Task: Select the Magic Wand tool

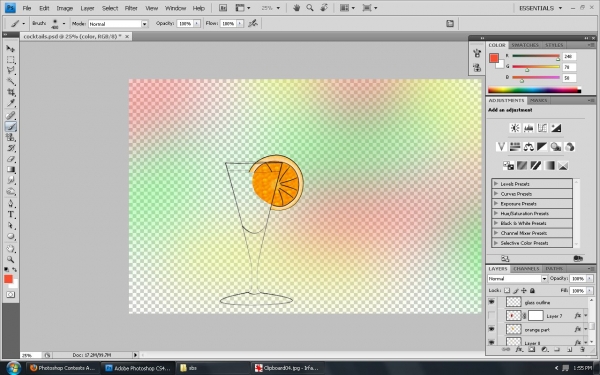Action: pos(10,82)
